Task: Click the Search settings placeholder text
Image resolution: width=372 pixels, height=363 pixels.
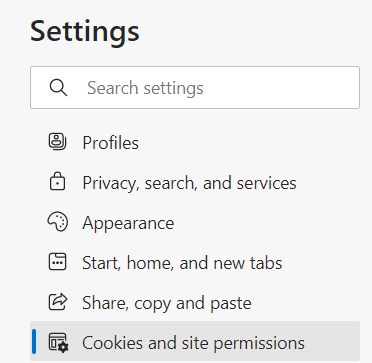Action: 145,88
